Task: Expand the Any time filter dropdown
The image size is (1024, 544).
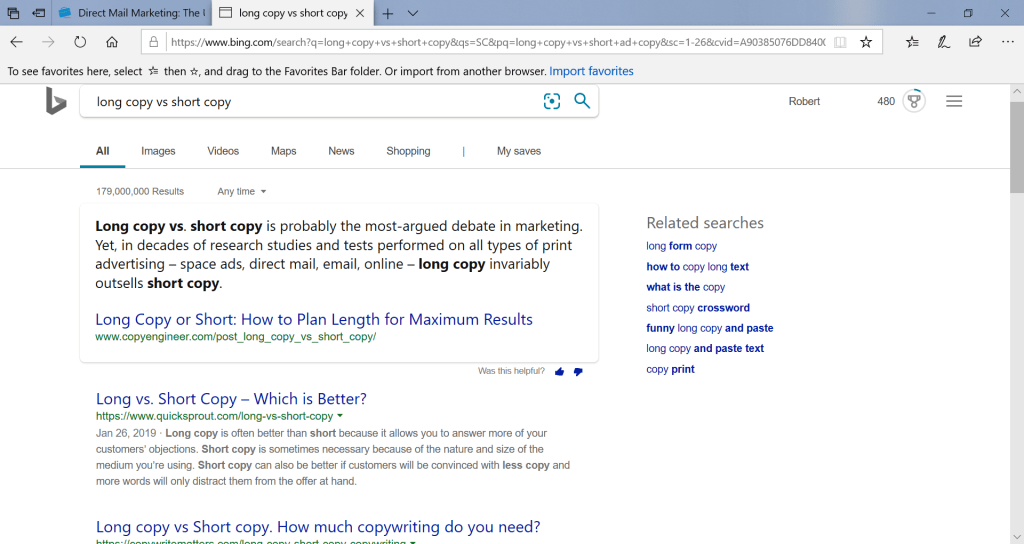Action: pyautogui.click(x=242, y=191)
